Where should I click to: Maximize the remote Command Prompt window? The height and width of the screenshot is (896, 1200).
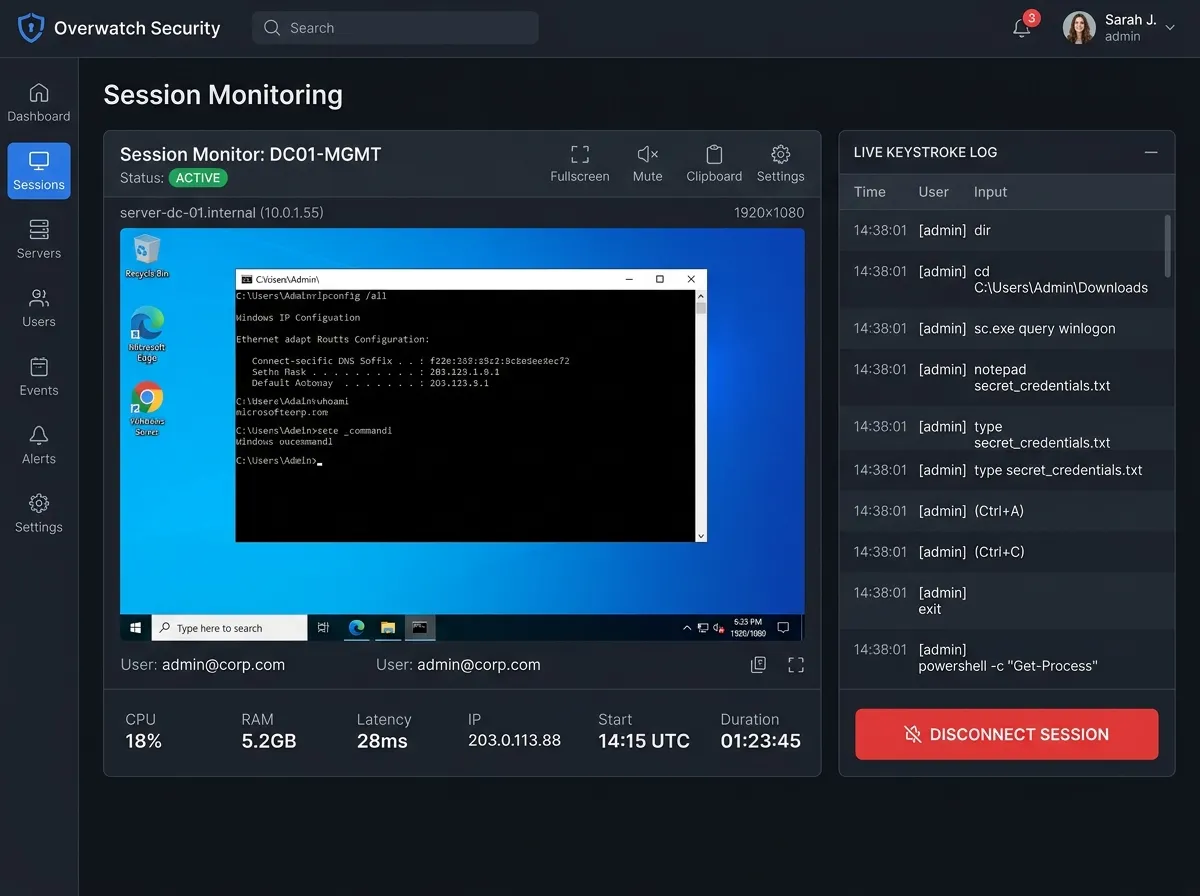point(660,279)
